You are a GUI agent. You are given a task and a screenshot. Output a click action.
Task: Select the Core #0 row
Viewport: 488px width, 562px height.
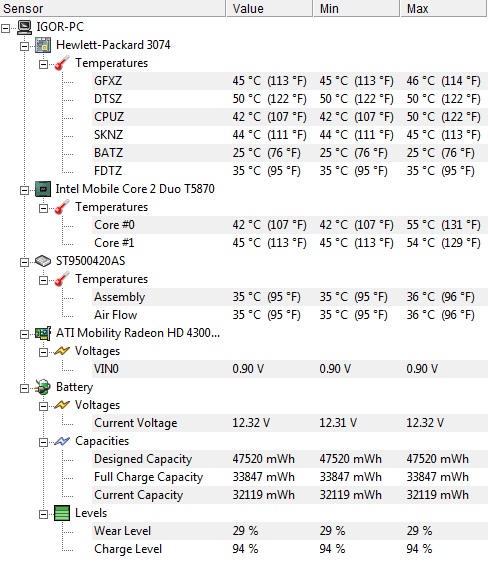coord(290,225)
